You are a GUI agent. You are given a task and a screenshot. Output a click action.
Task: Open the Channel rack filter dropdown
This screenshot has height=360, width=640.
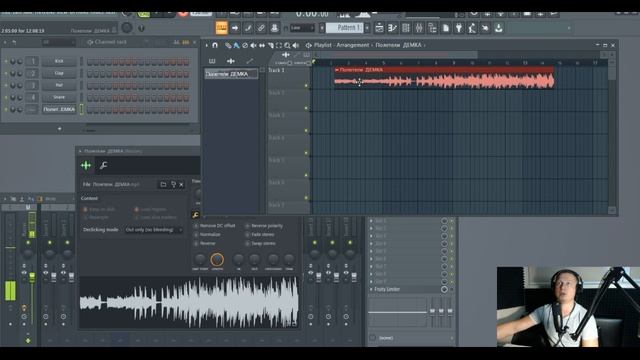[58, 42]
